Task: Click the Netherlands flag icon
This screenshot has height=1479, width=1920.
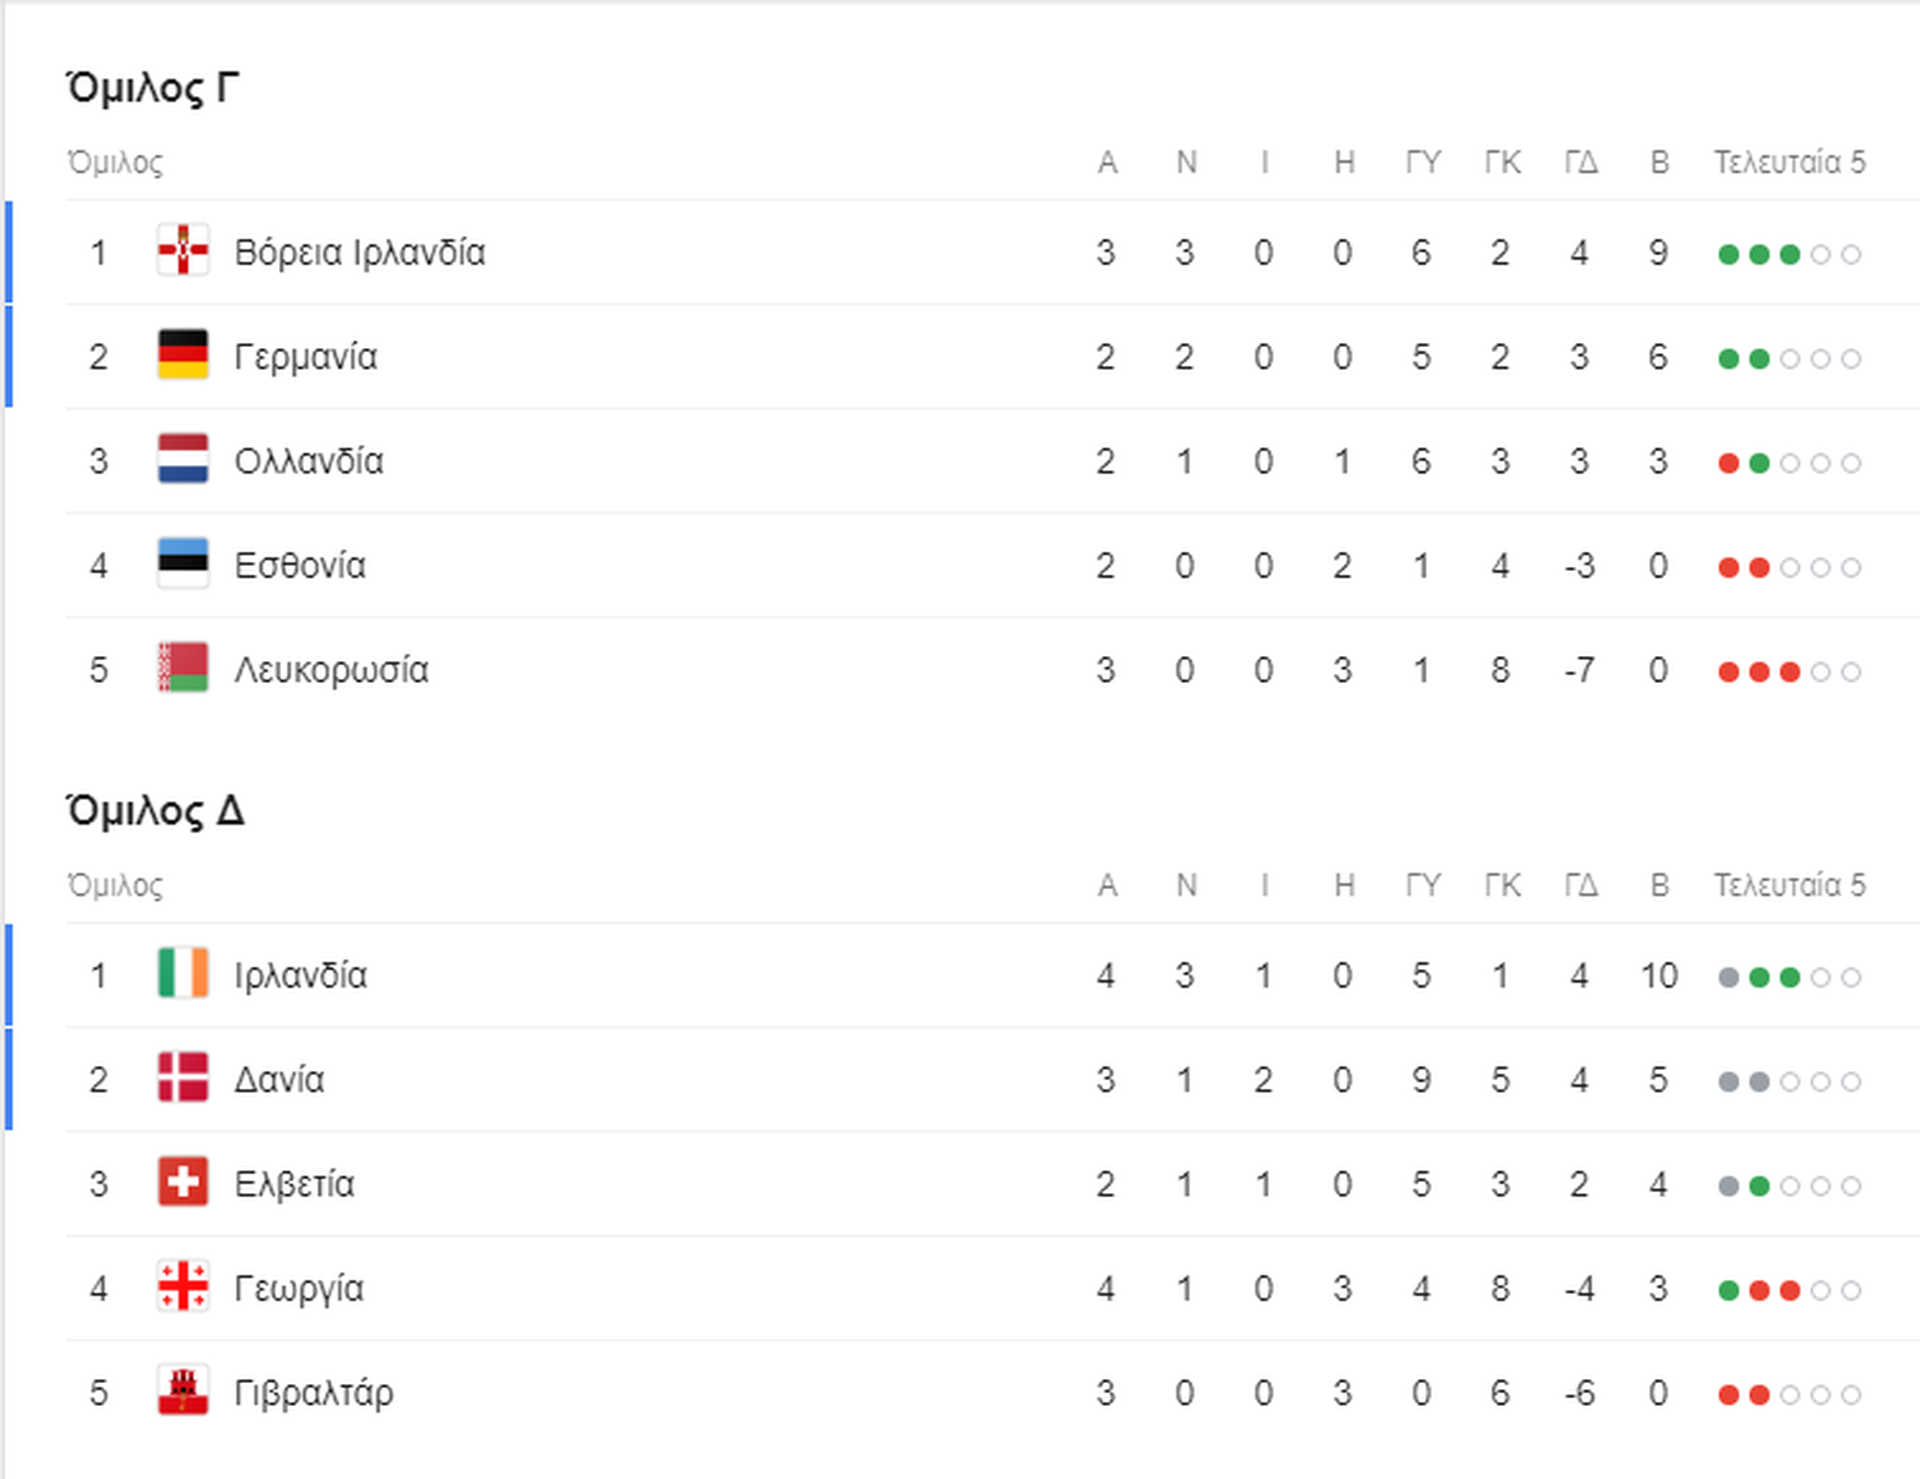Action: pyautogui.click(x=183, y=459)
